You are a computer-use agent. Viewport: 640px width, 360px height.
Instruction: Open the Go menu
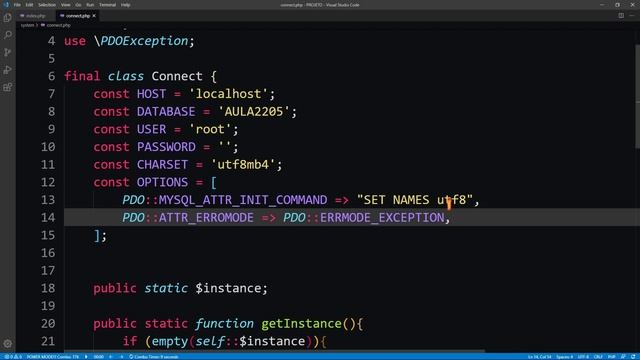[x=78, y=5]
